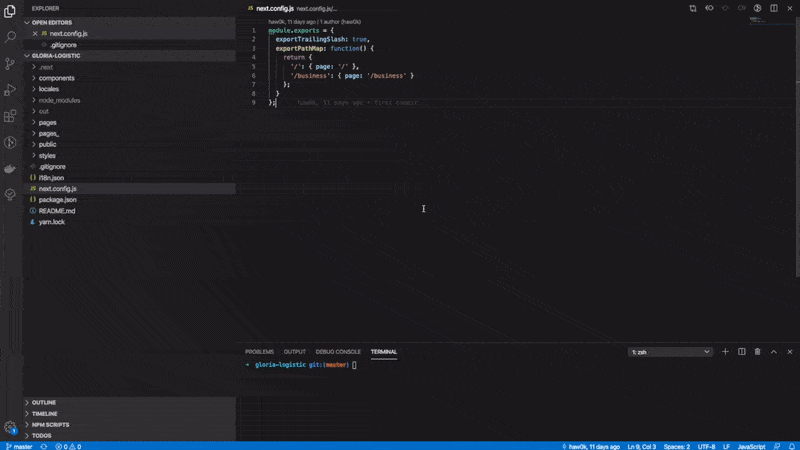Close next.config.js in Open Editors list
Screen dimensions: 800x450
point(35,34)
